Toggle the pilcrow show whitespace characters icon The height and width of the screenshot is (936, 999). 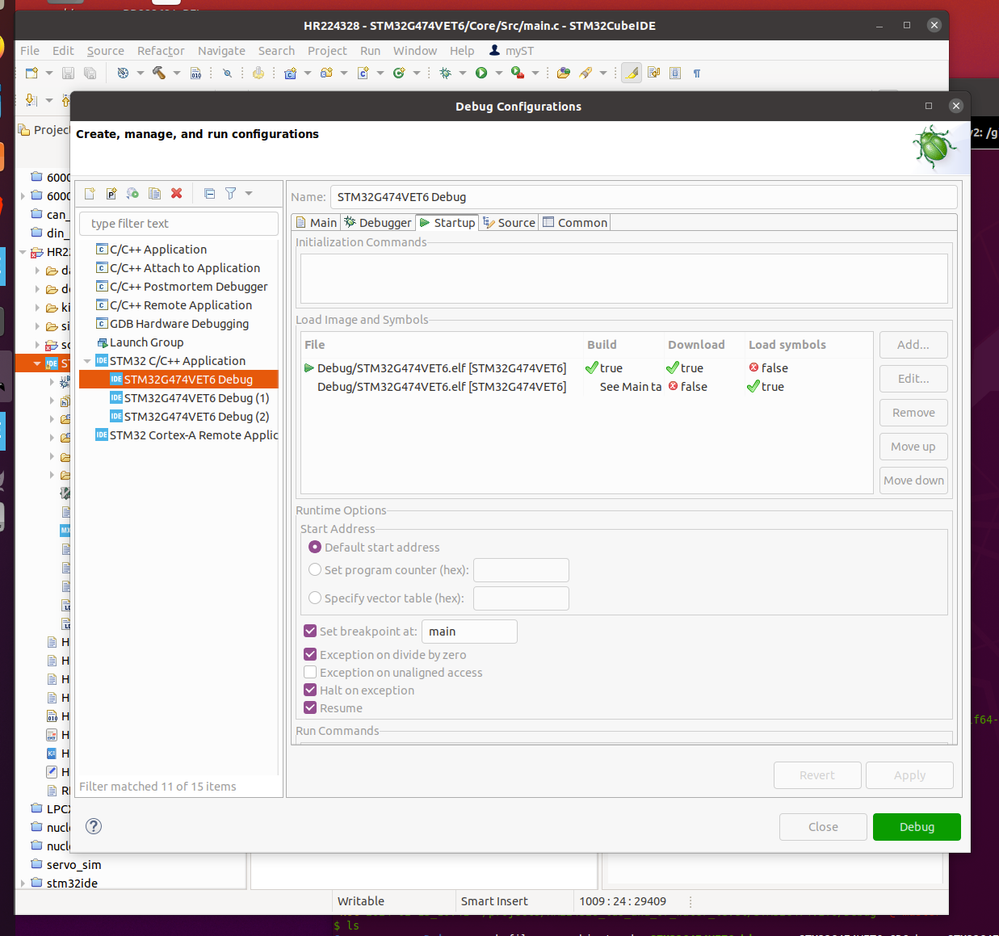(697, 73)
